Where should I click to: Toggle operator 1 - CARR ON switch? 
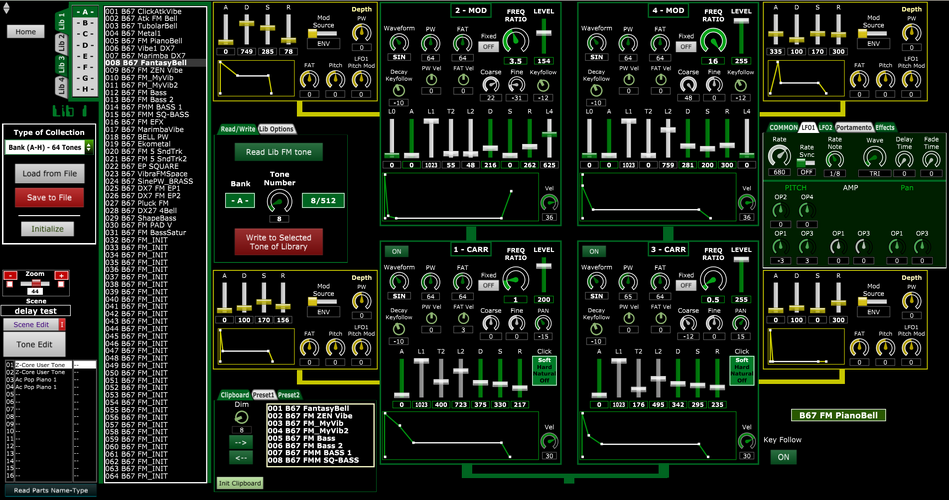pyautogui.click(x=396, y=252)
